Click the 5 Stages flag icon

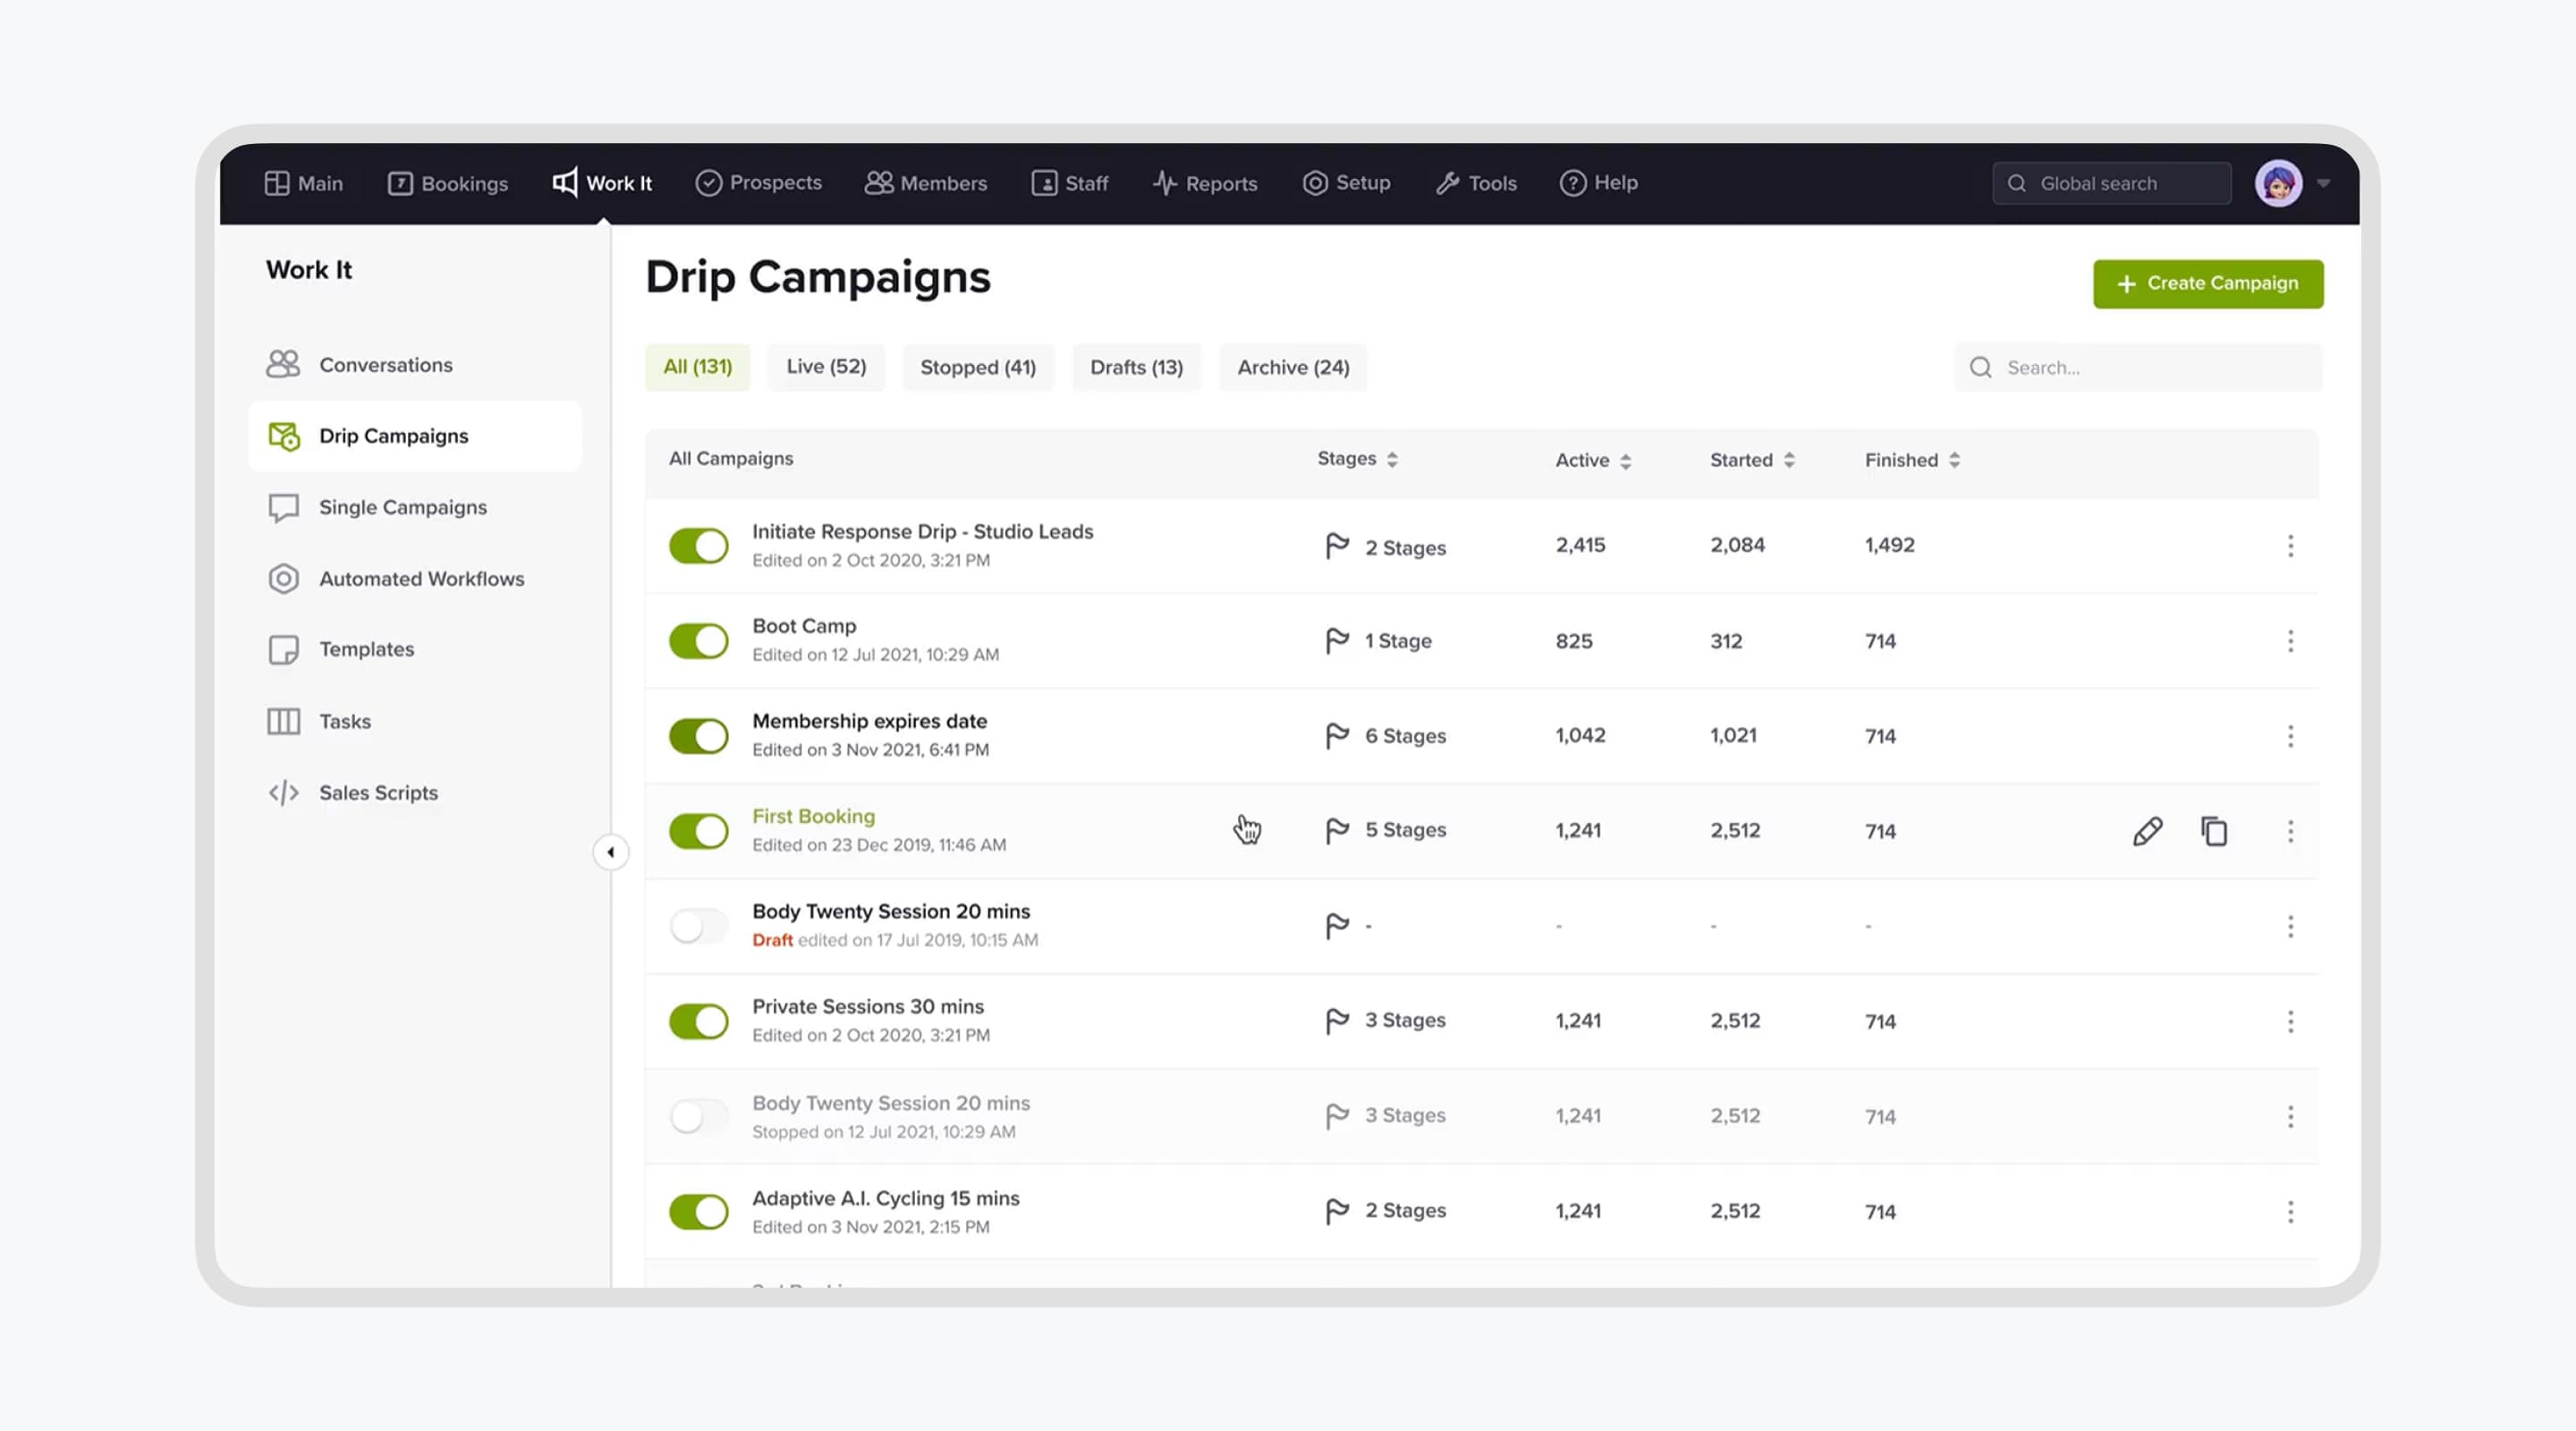[x=1337, y=830]
